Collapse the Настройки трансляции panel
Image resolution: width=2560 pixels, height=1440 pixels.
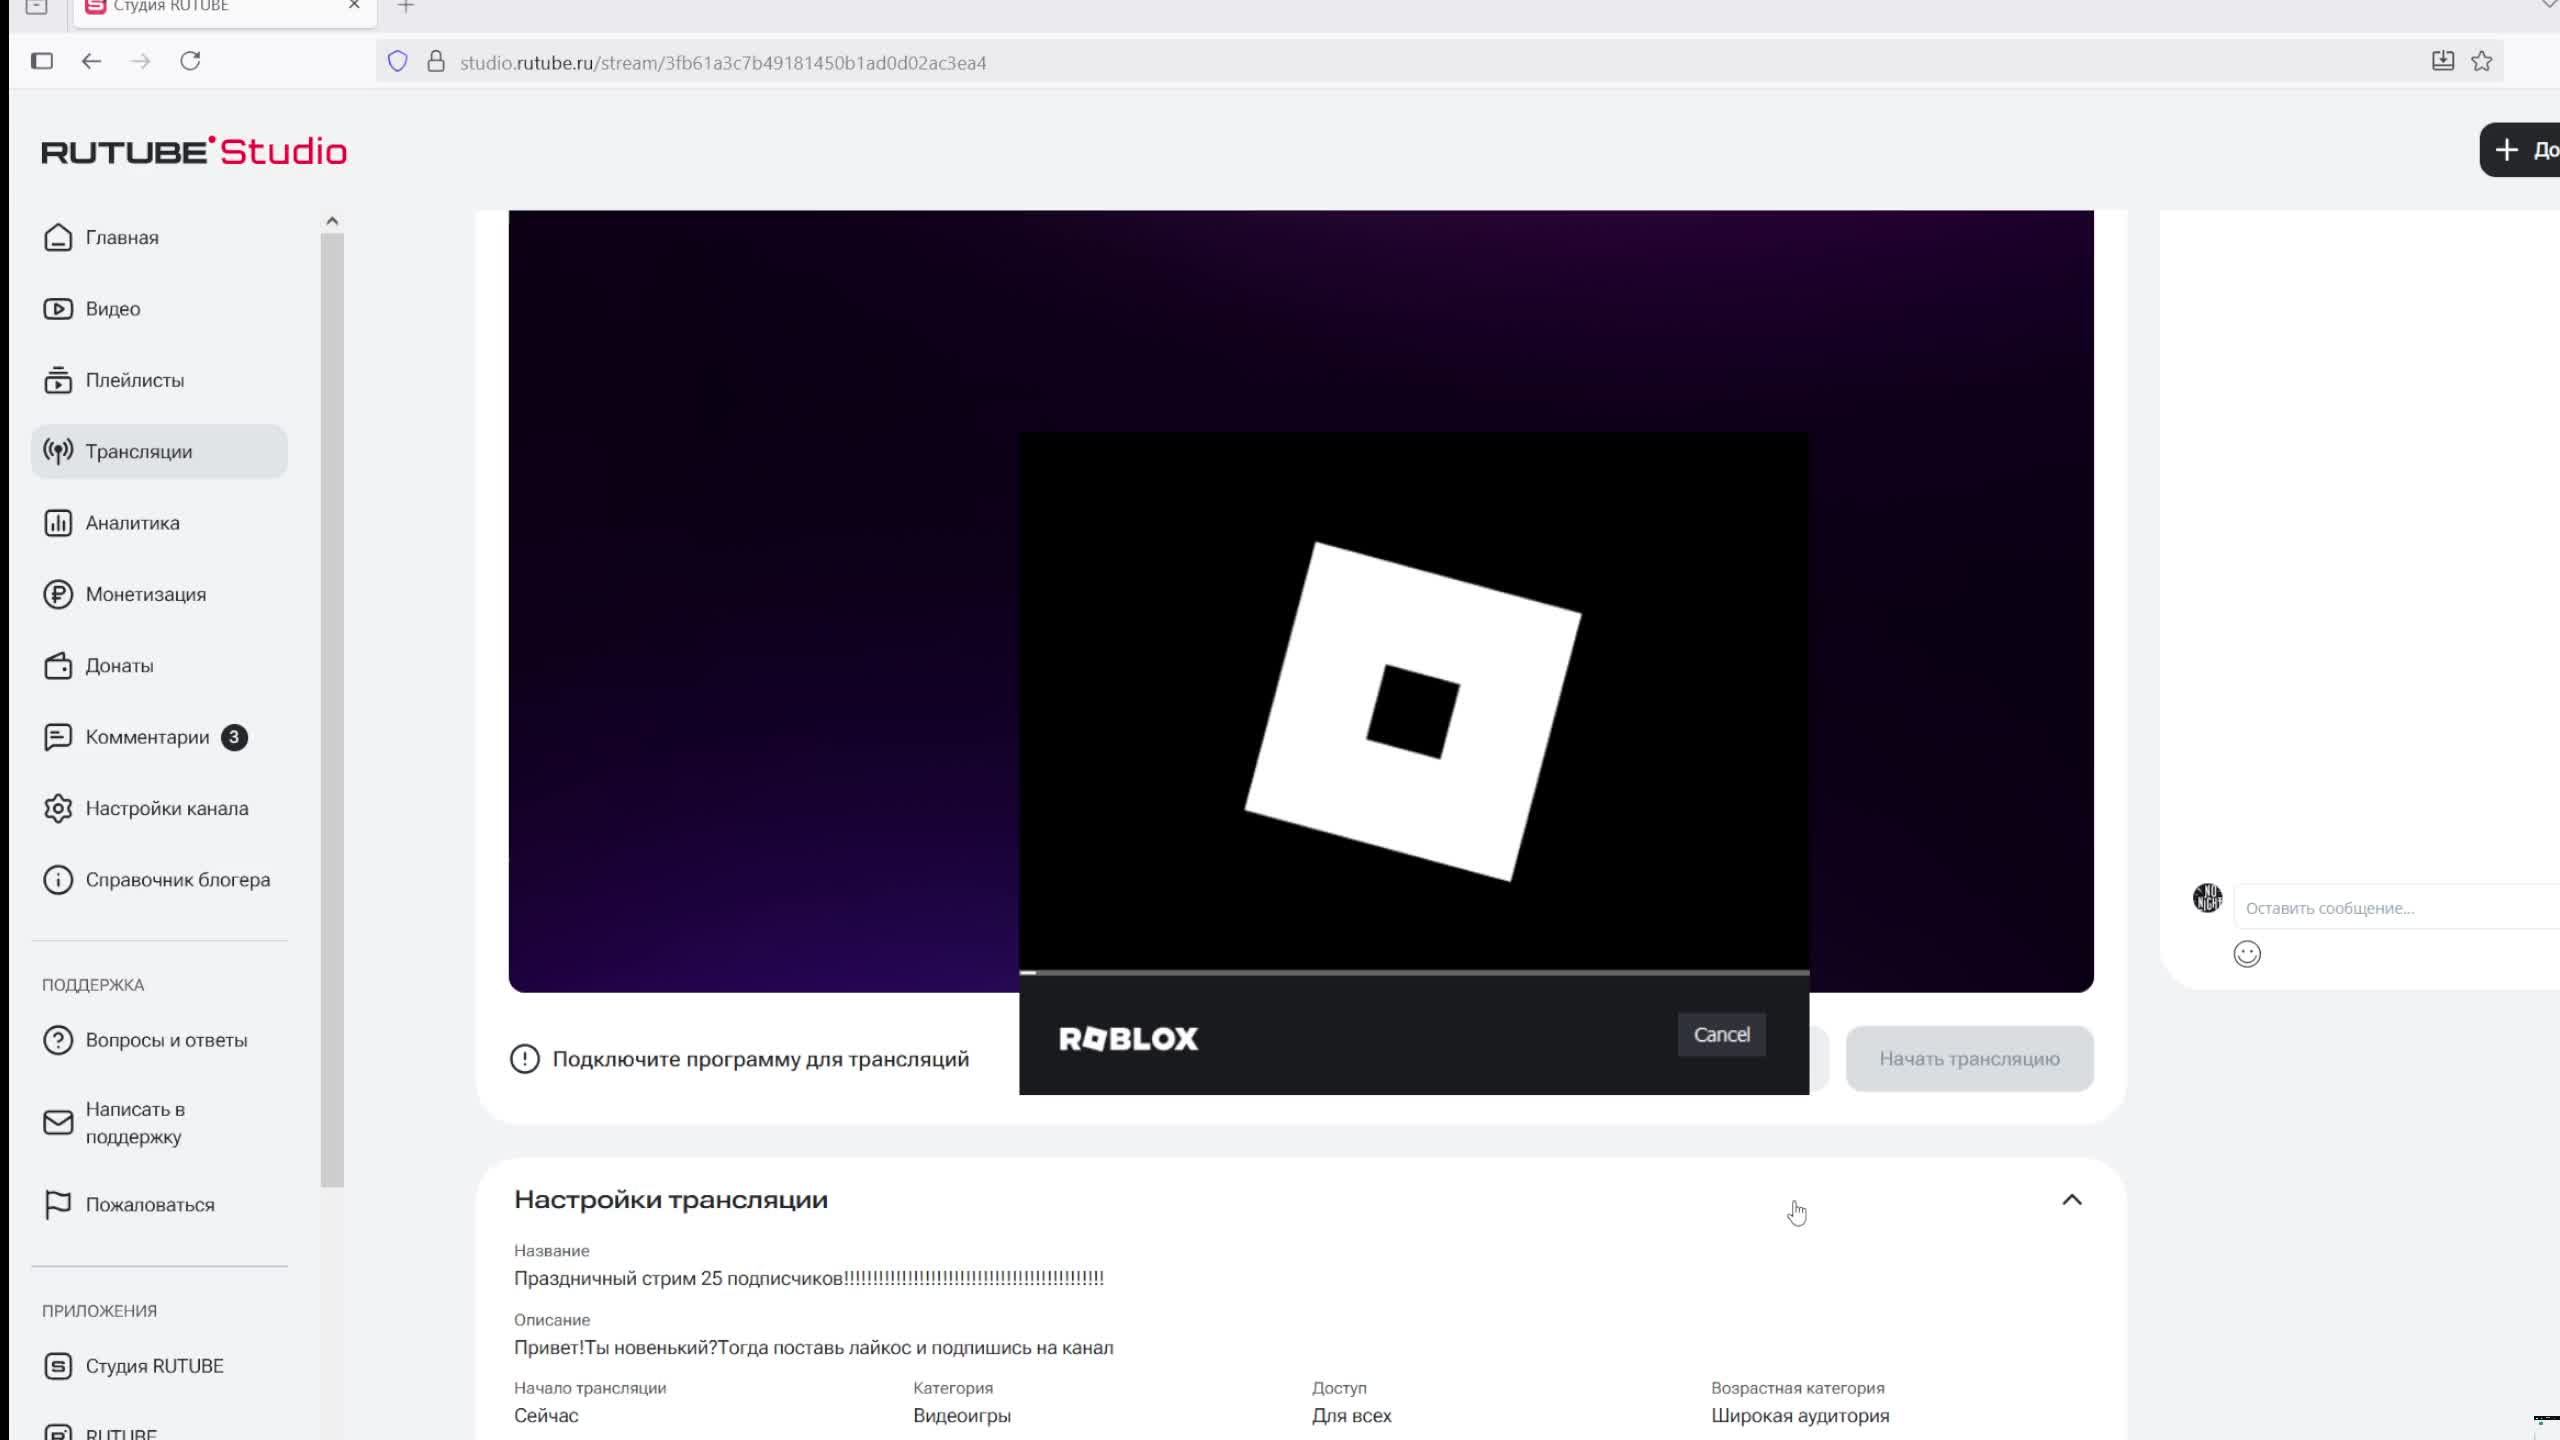point(2071,1200)
